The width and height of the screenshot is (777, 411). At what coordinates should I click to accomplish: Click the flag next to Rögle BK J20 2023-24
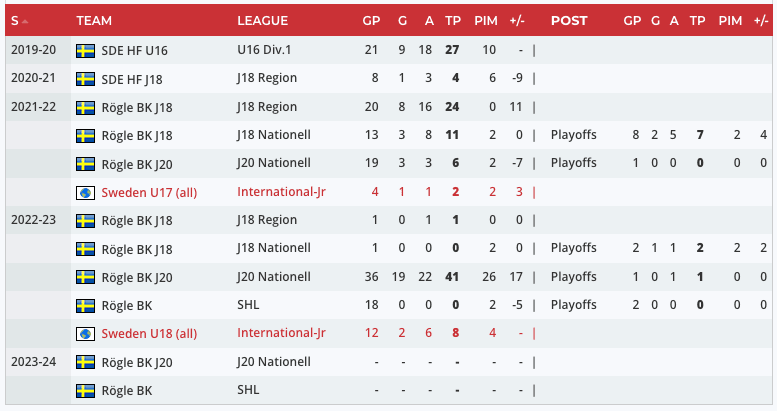85,362
